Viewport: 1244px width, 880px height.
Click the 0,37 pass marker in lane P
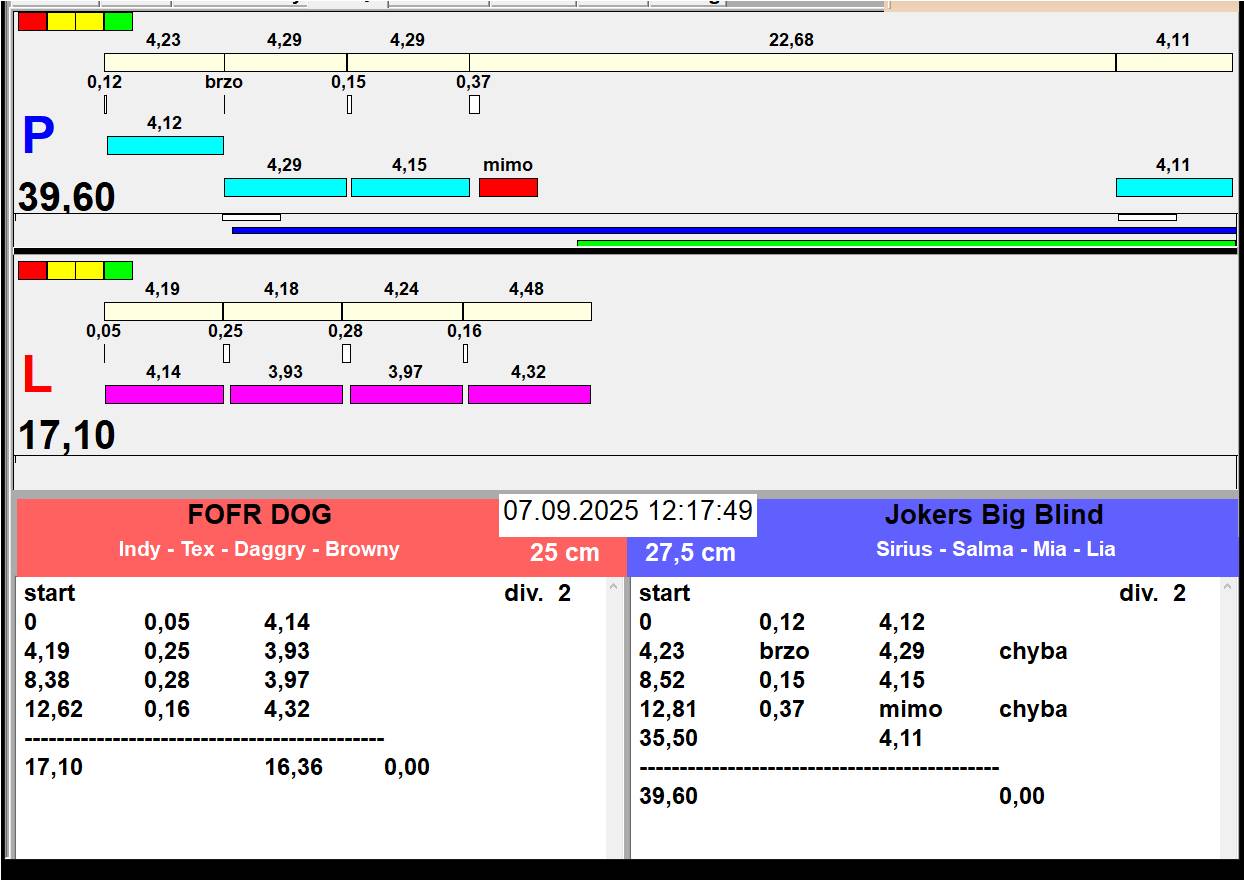pos(474,104)
